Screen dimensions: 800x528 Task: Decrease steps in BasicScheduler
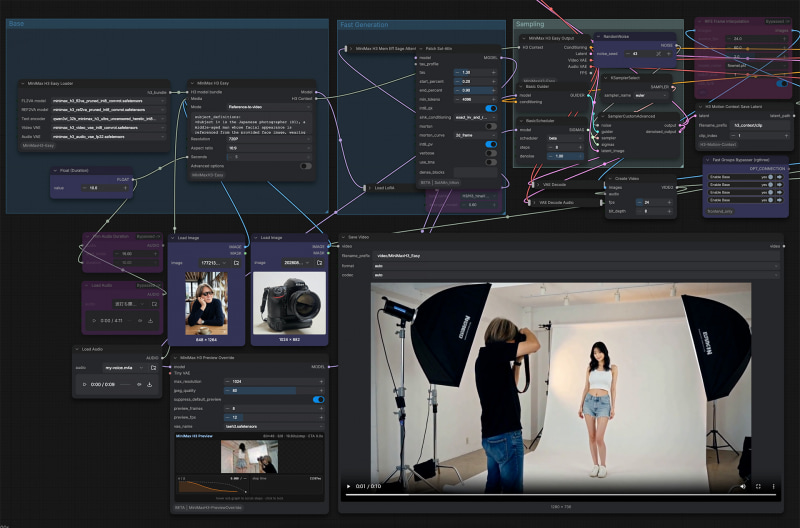pyautogui.click(x=551, y=147)
